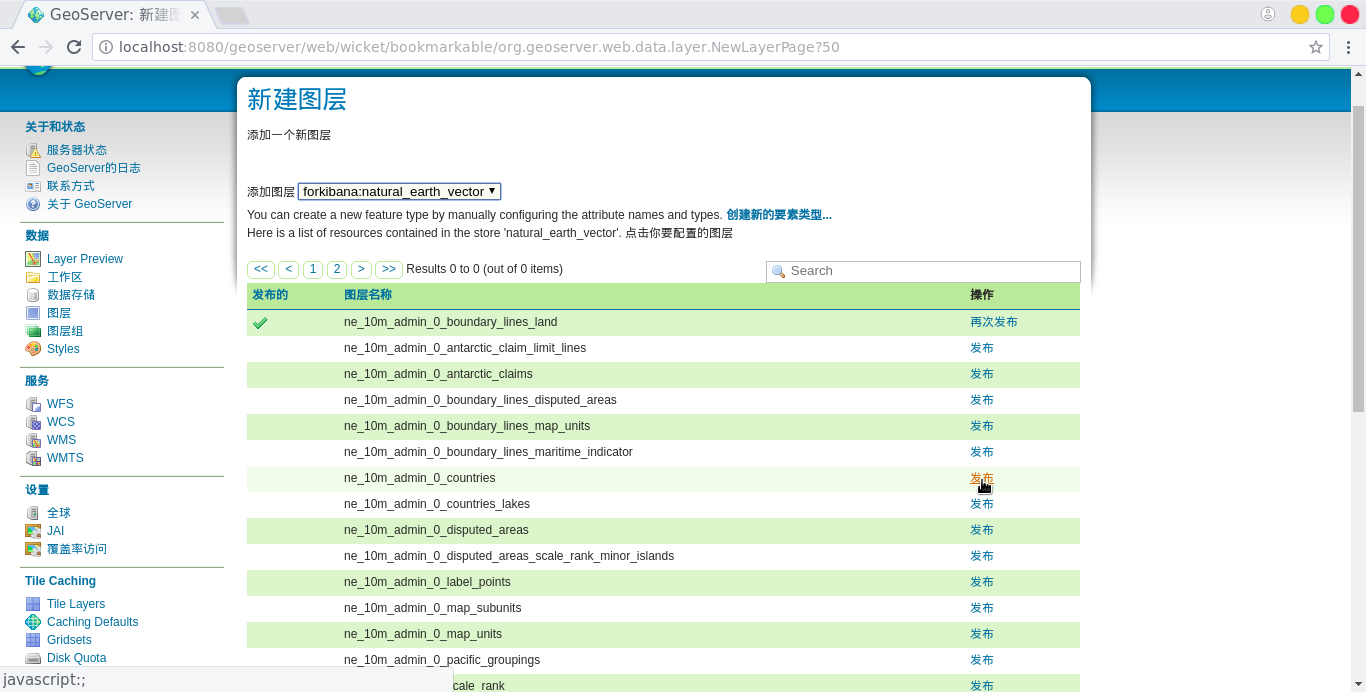This screenshot has width=1366, height=692.
Task: Switch to the GeoServer browser tab
Action: (x=115, y=15)
